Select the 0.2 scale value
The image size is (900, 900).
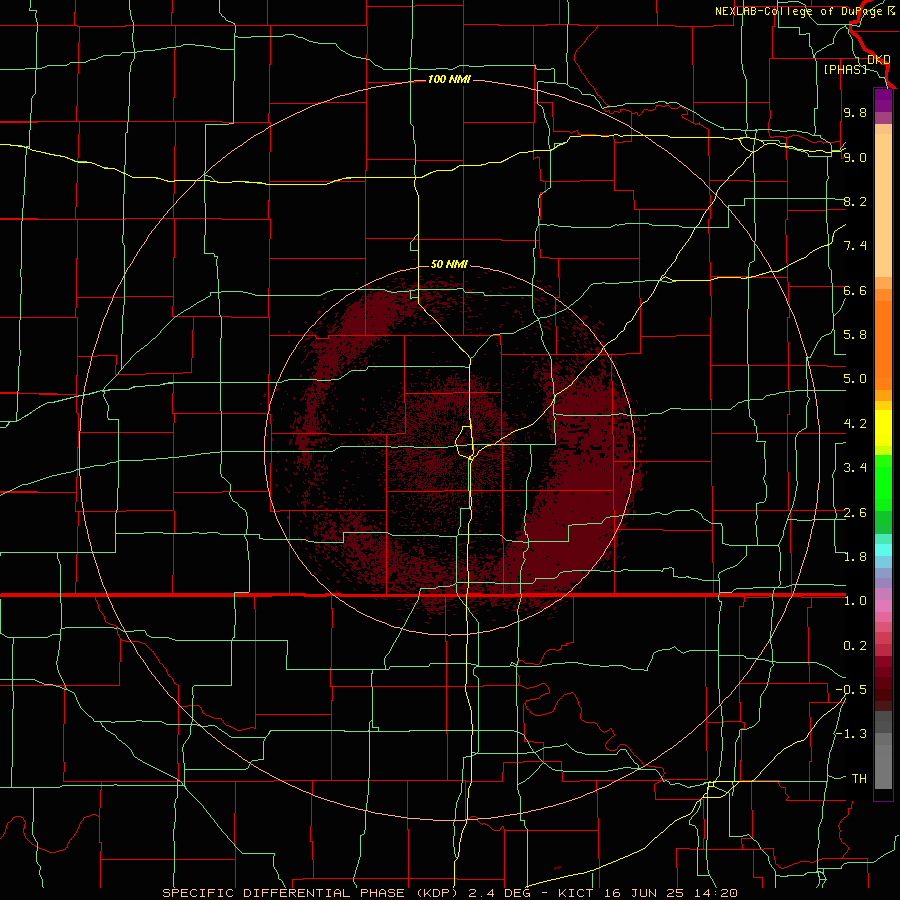(x=855, y=646)
